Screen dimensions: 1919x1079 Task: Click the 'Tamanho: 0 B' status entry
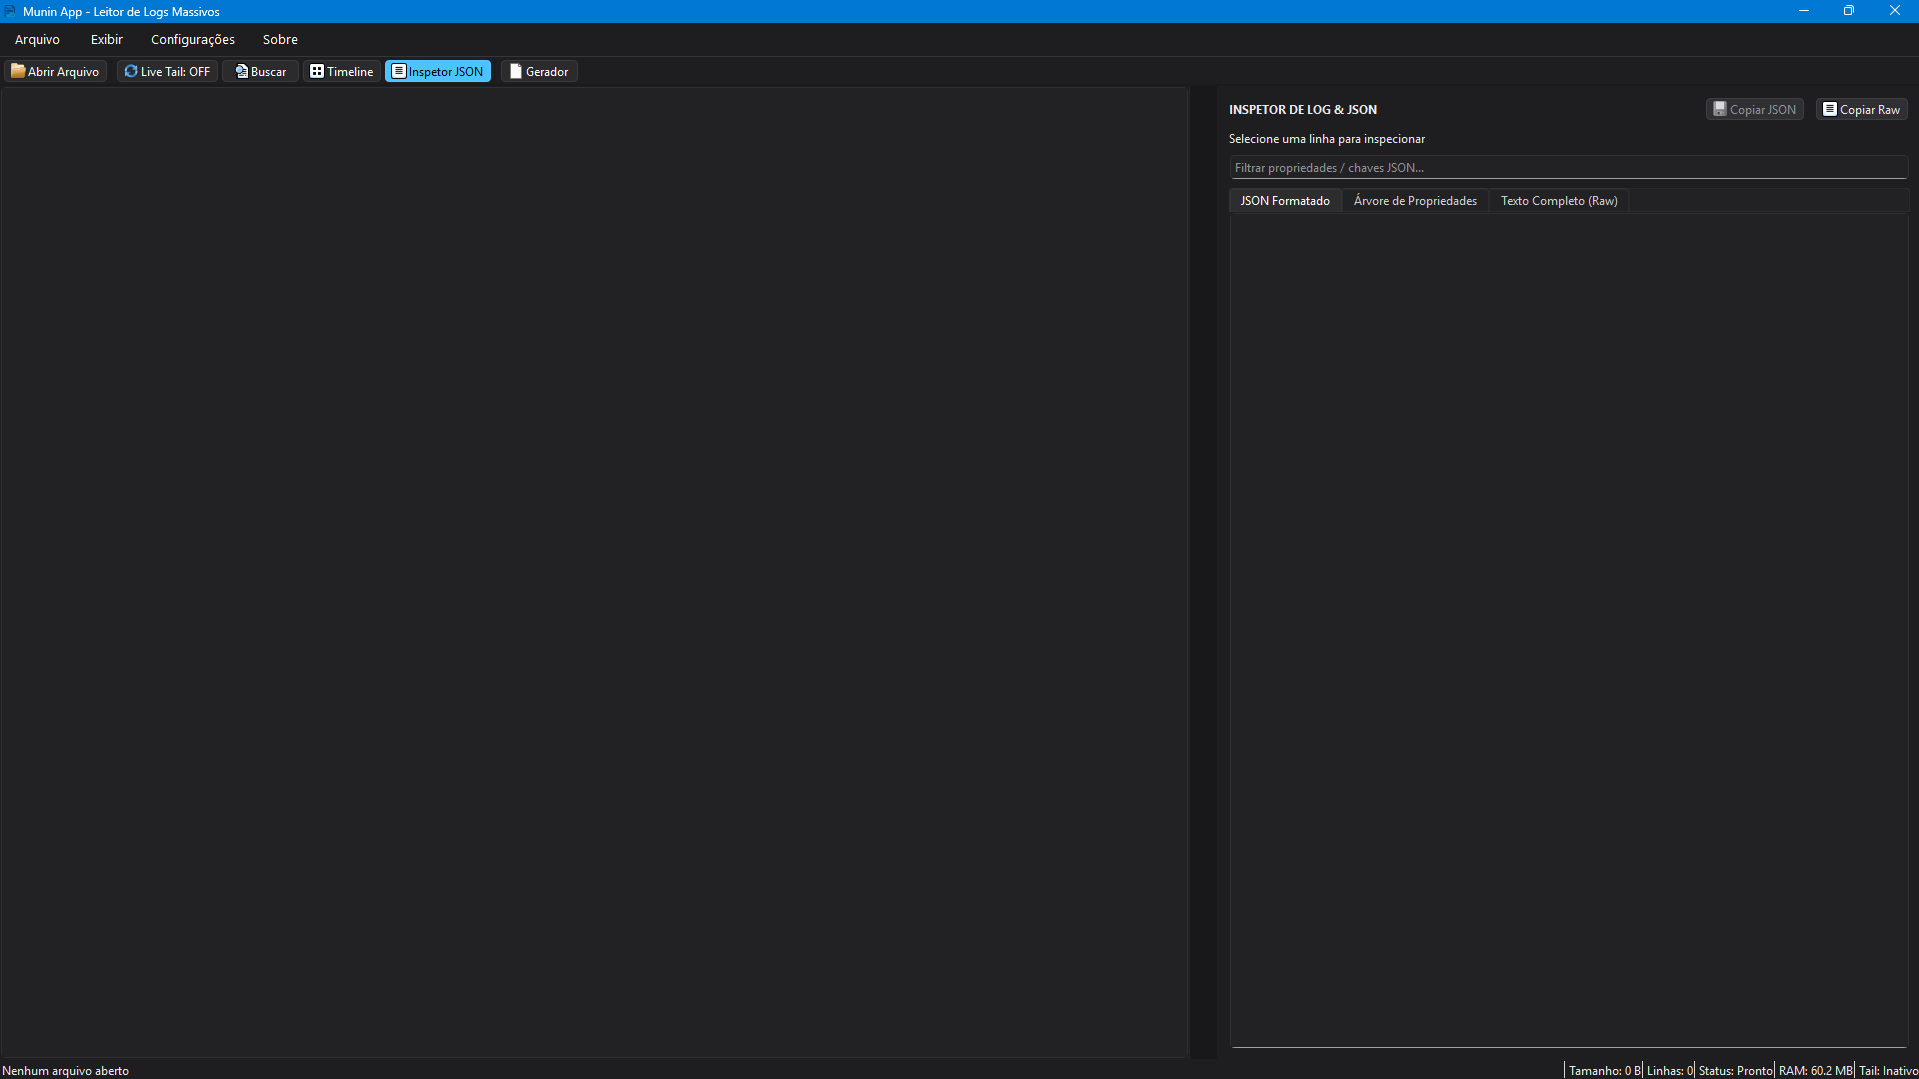(x=1604, y=1070)
